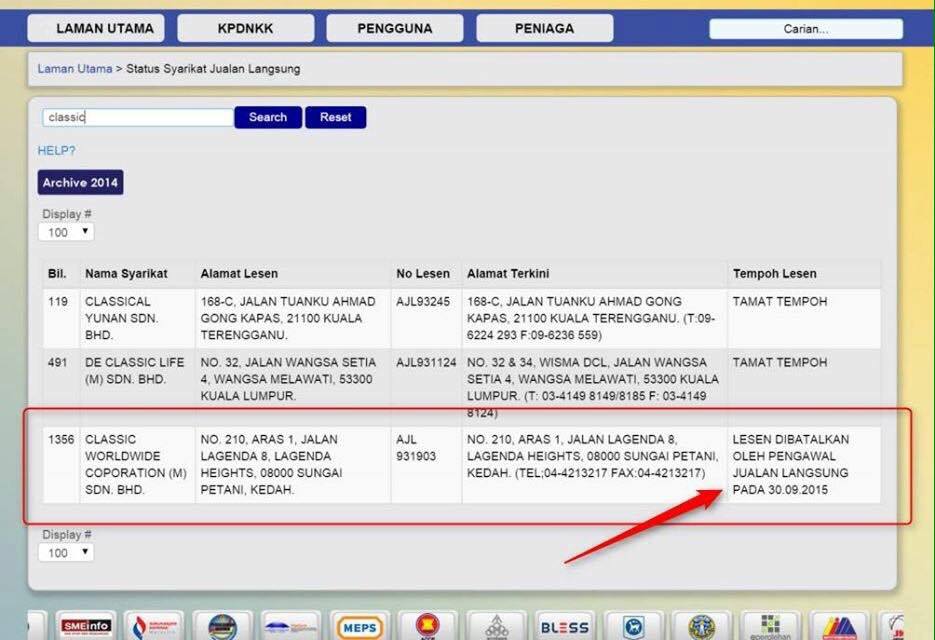Open the ASEAN emblem logo link
This screenshot has height=640, width=935.
pyautogui.click(x=428, y=626)
